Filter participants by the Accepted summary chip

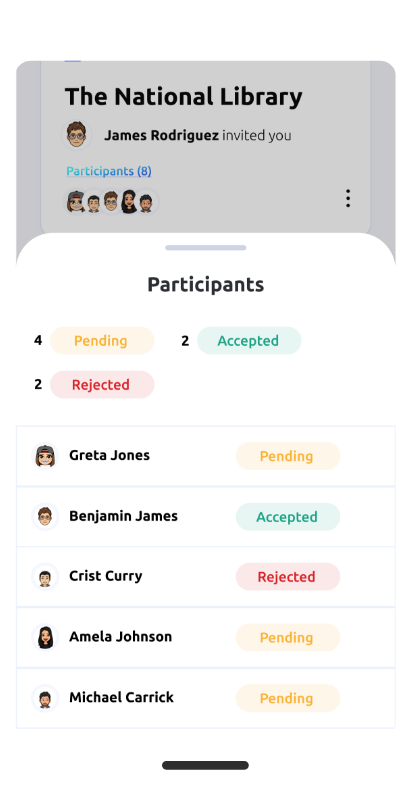point(249,341)
